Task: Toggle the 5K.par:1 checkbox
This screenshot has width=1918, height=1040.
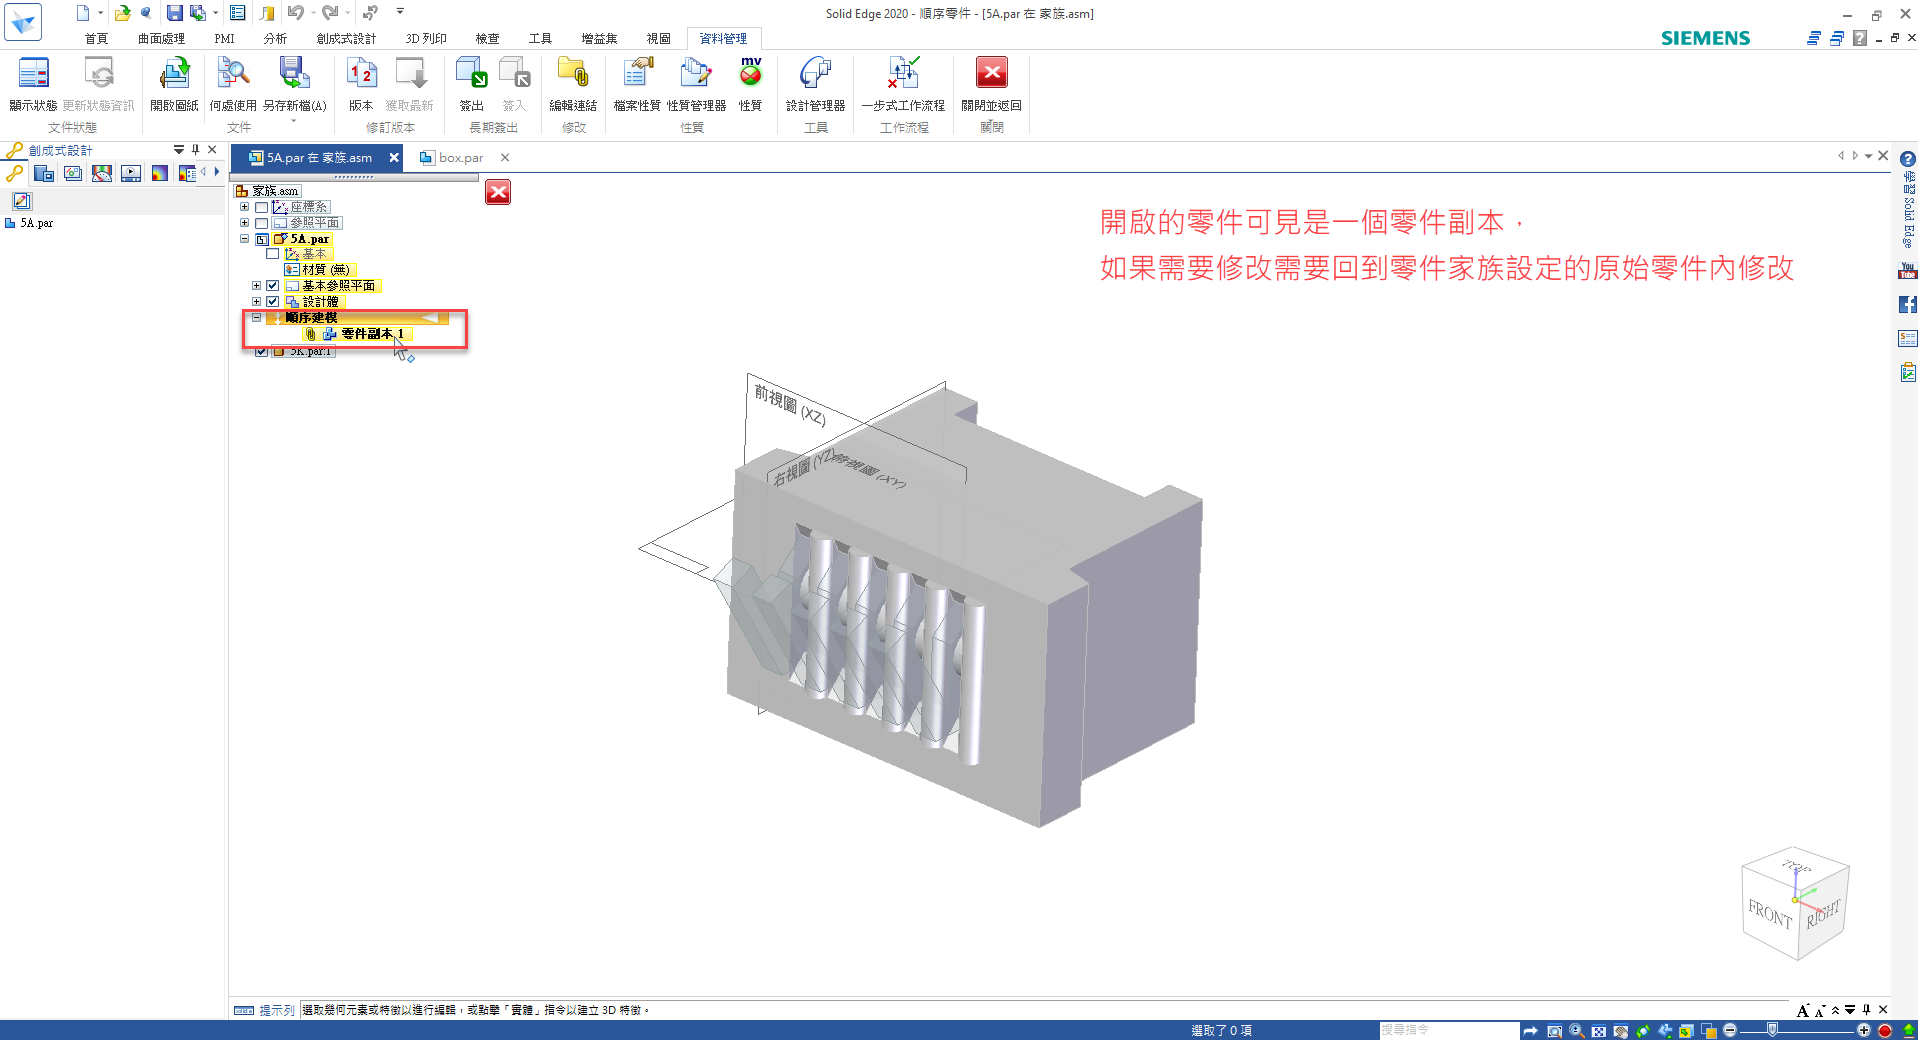Action: coord(262,351)
